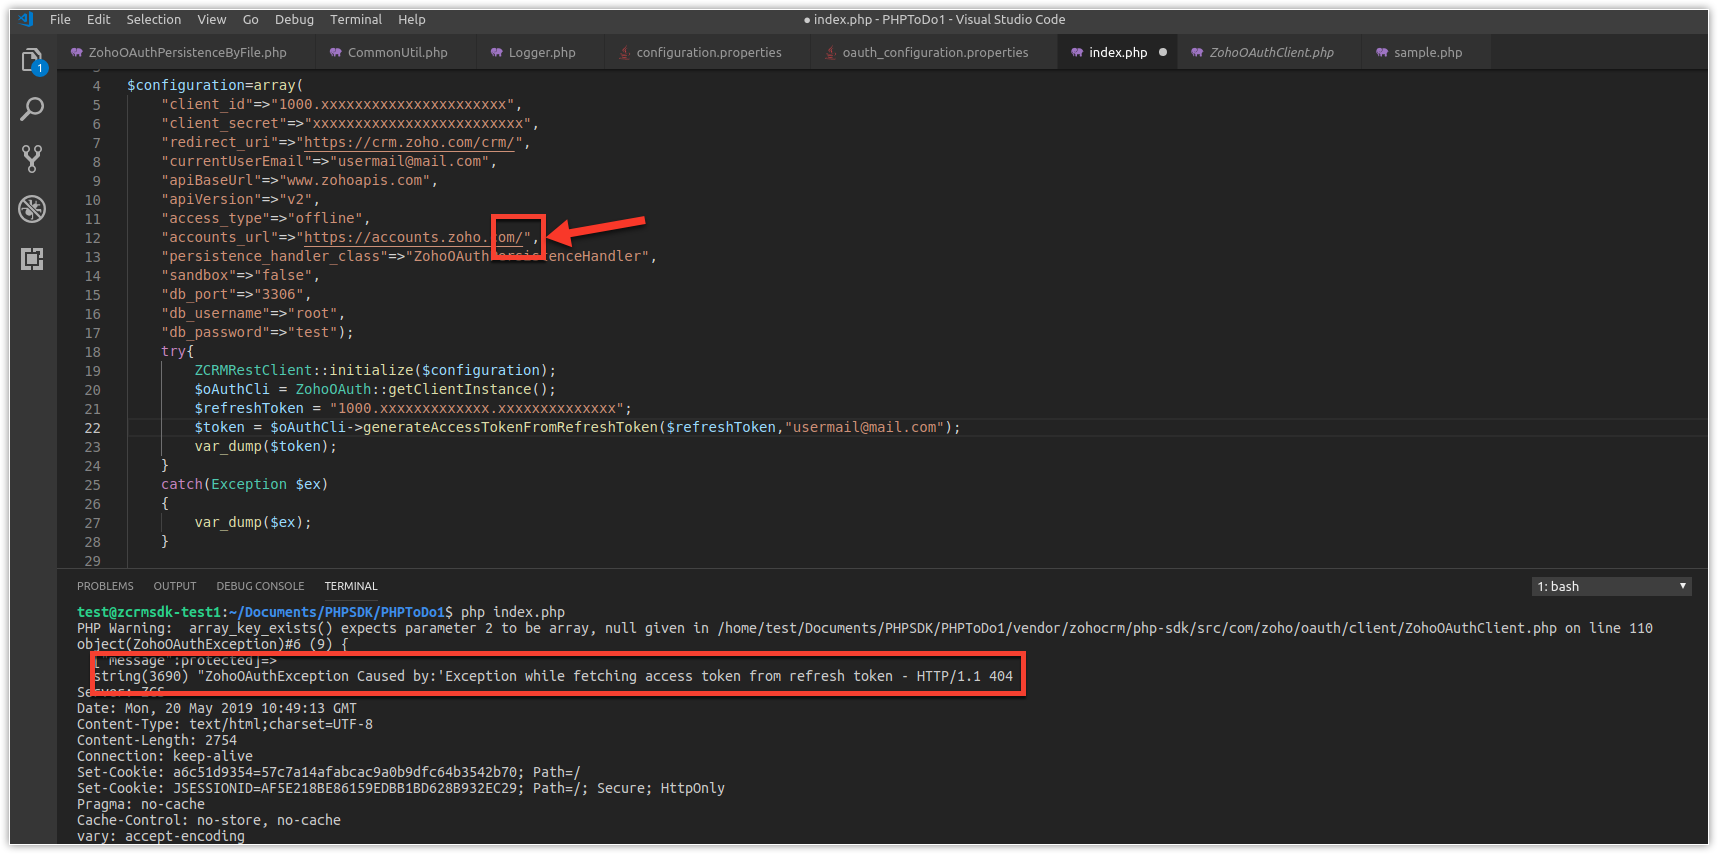Click the 'Connection: keep-alive' terminal line
Image resolution: width=1718 pixels, height=854 pixels.
tap(165, 756)
